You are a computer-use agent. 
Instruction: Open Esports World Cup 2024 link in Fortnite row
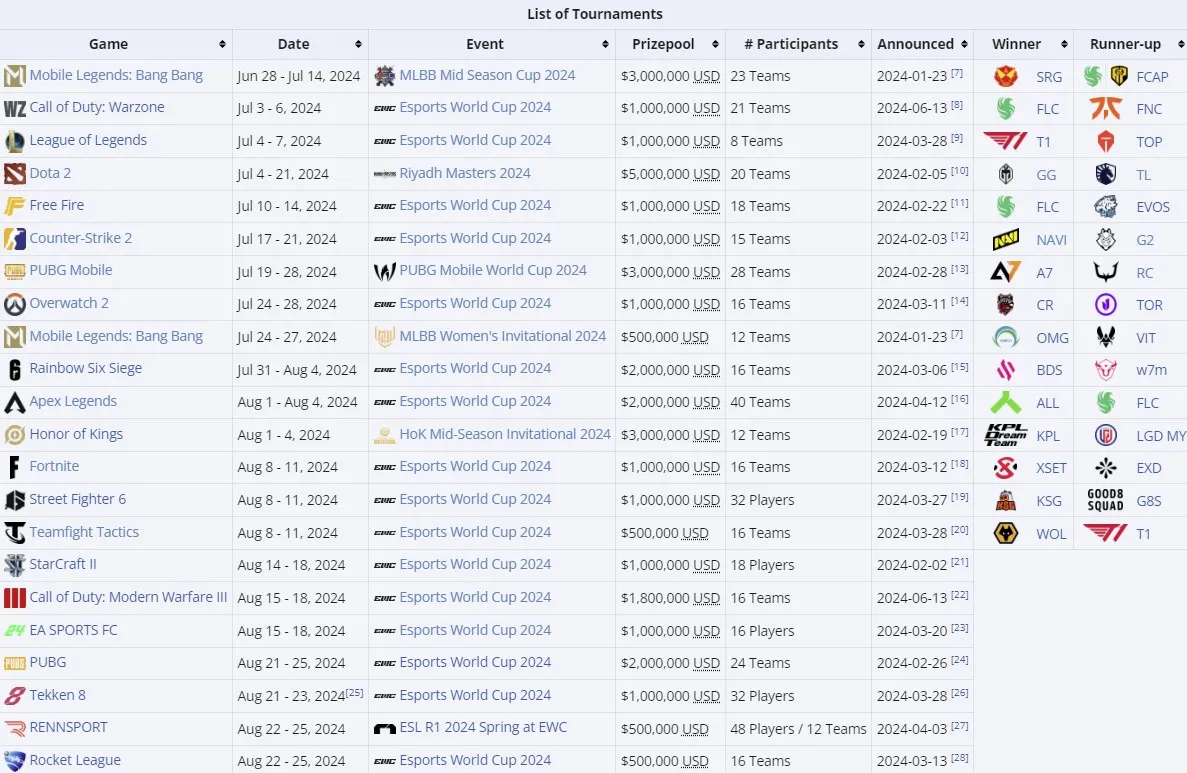(475, 466)
